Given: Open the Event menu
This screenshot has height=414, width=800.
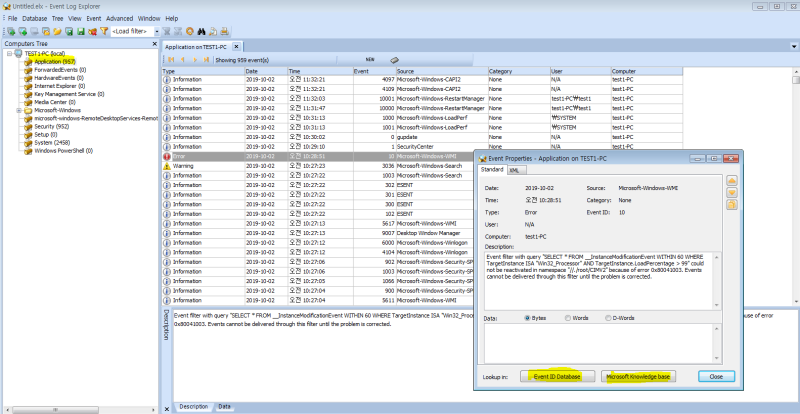Looking at the screenshot, I should [x=93, y=18].
